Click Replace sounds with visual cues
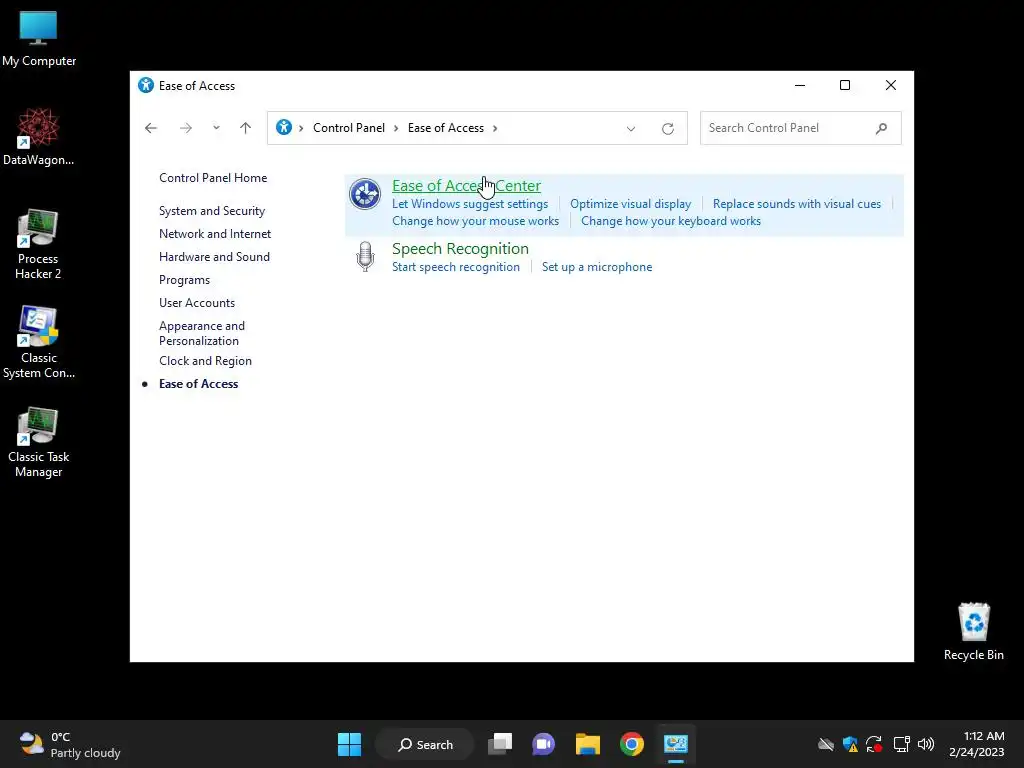This screenshot has height=768, width=1024. (797, 204)
